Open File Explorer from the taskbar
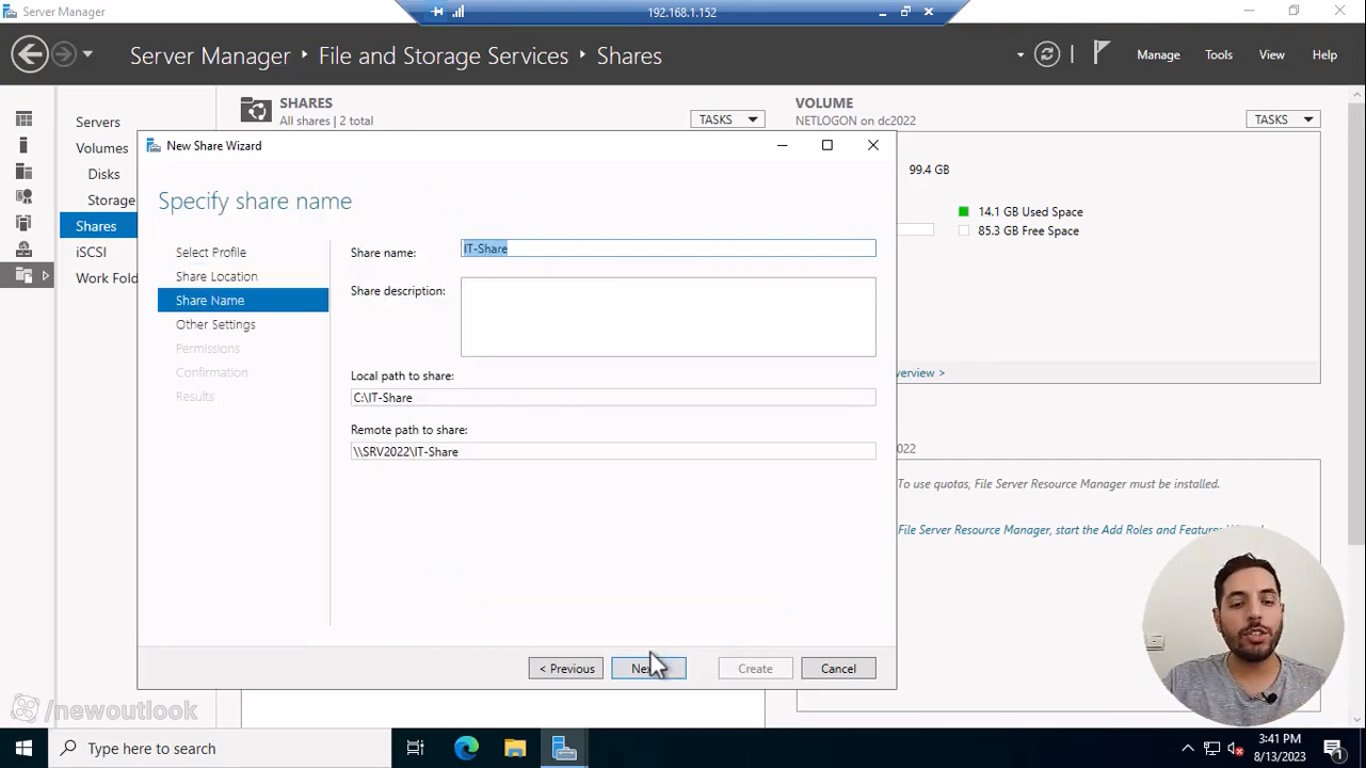Viewport: 1366px width, 768px height. pyautogui.click(x=515, y=748)
